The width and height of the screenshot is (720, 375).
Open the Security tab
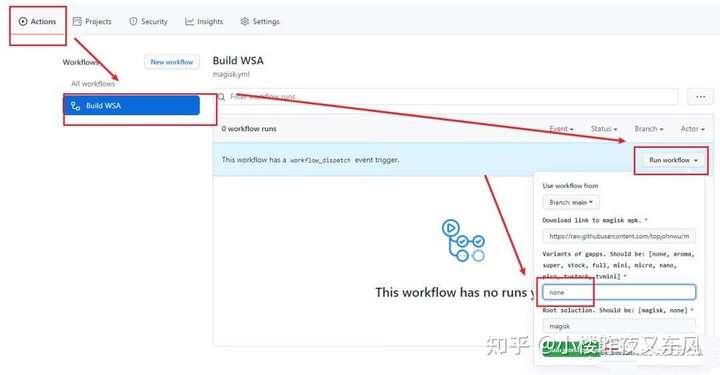pyautogui.click(x=148, y=22)
